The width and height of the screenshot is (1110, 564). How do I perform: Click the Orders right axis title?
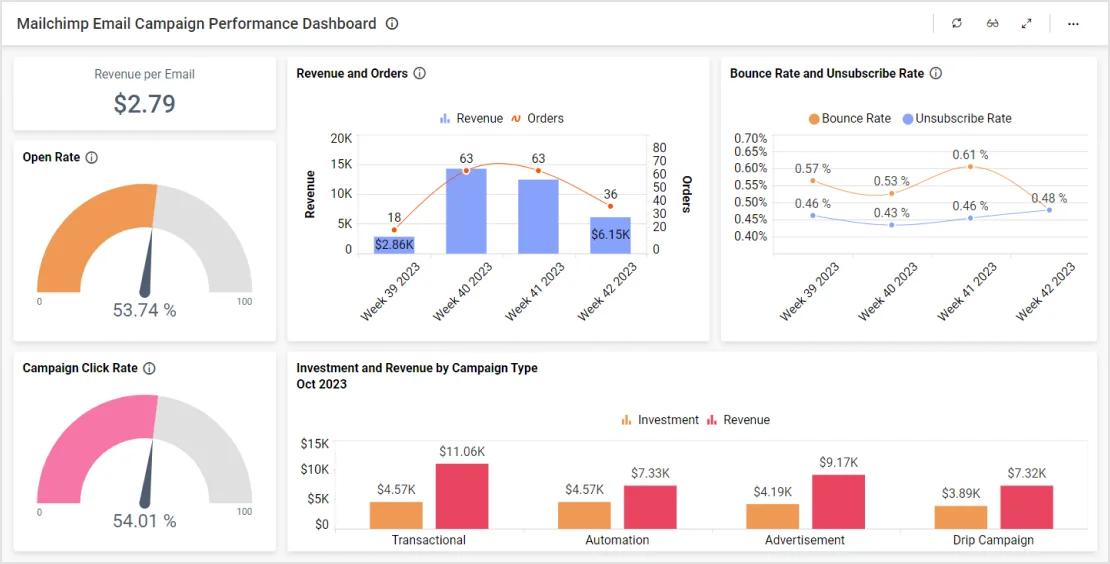(x=686, y=194)
